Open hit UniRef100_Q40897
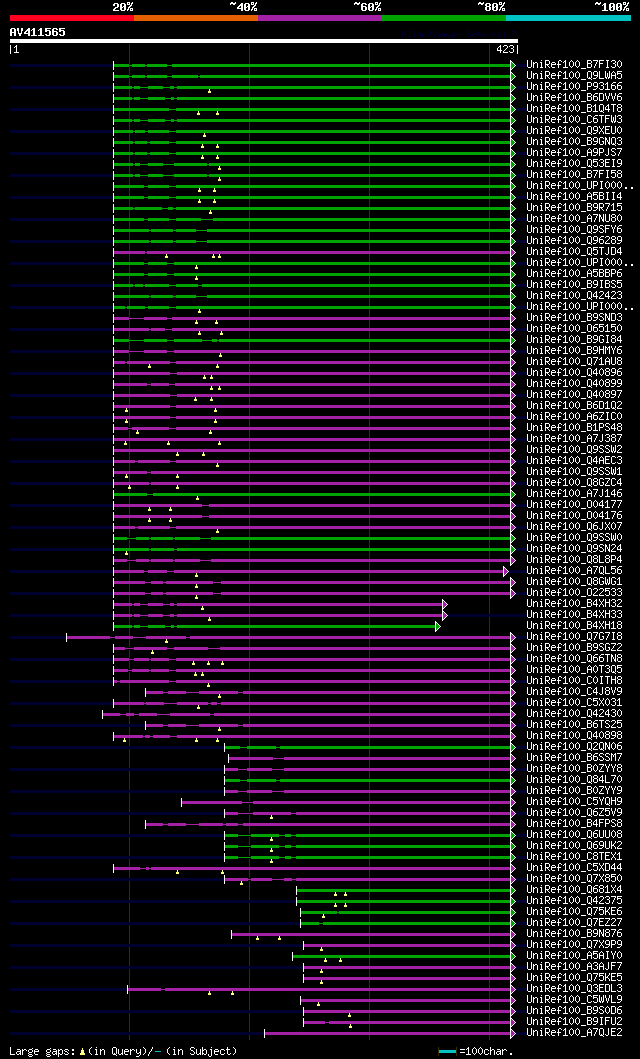 (x=575, y=395)
